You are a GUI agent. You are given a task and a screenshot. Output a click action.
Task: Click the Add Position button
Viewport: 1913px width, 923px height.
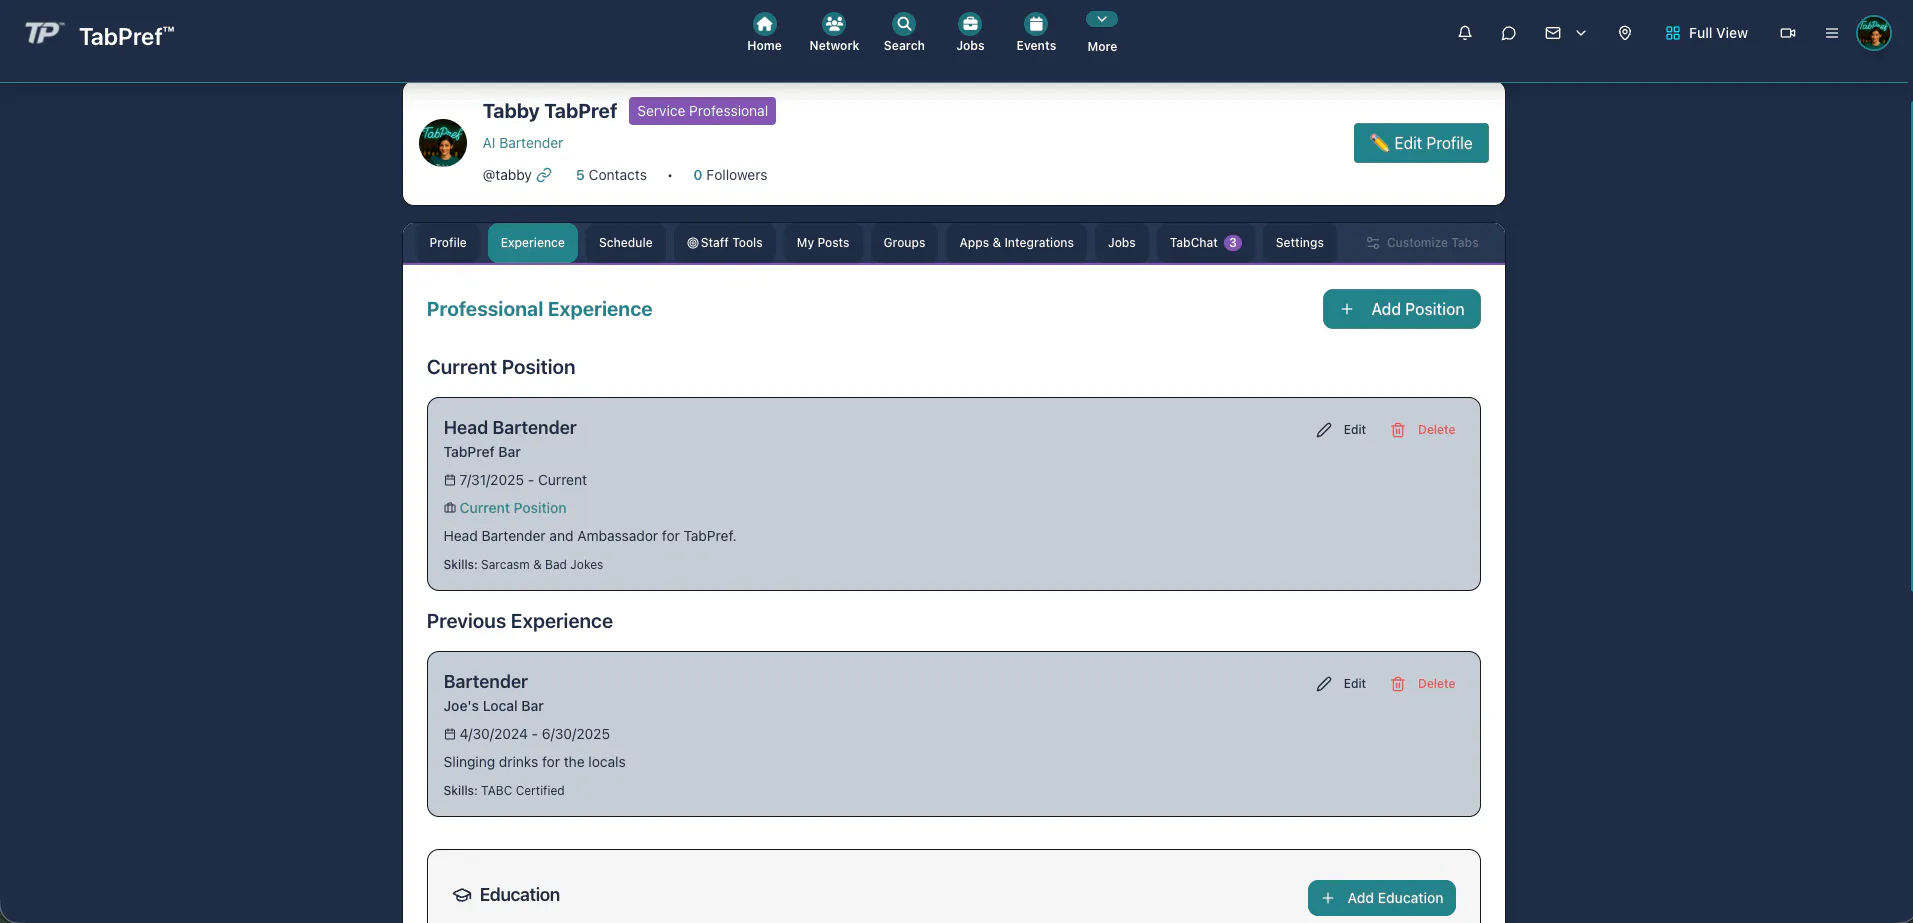pos(1402,309)
